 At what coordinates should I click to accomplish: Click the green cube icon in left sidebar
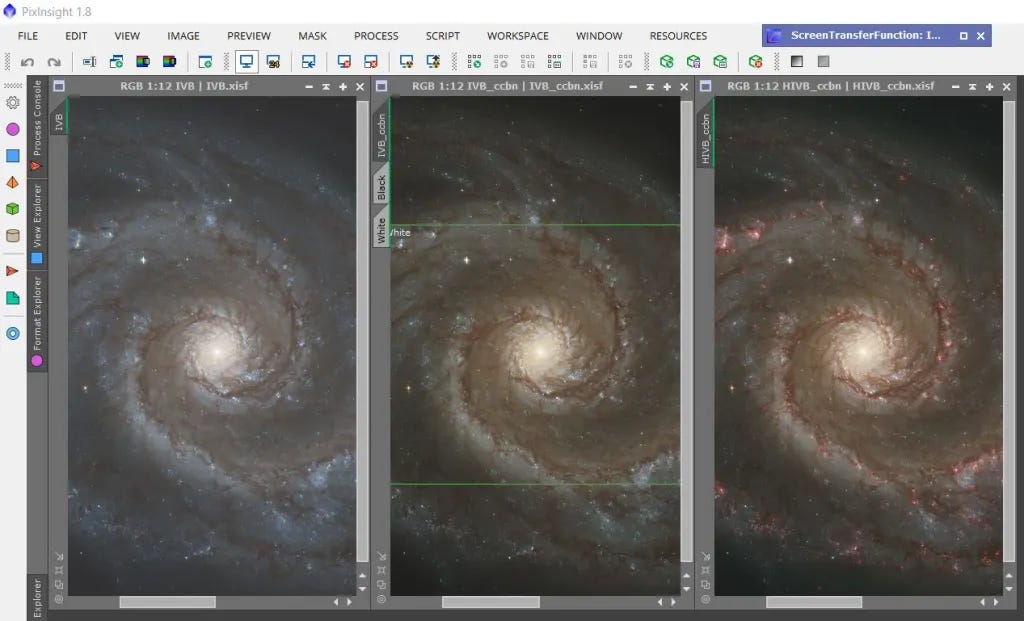[13, 209]
